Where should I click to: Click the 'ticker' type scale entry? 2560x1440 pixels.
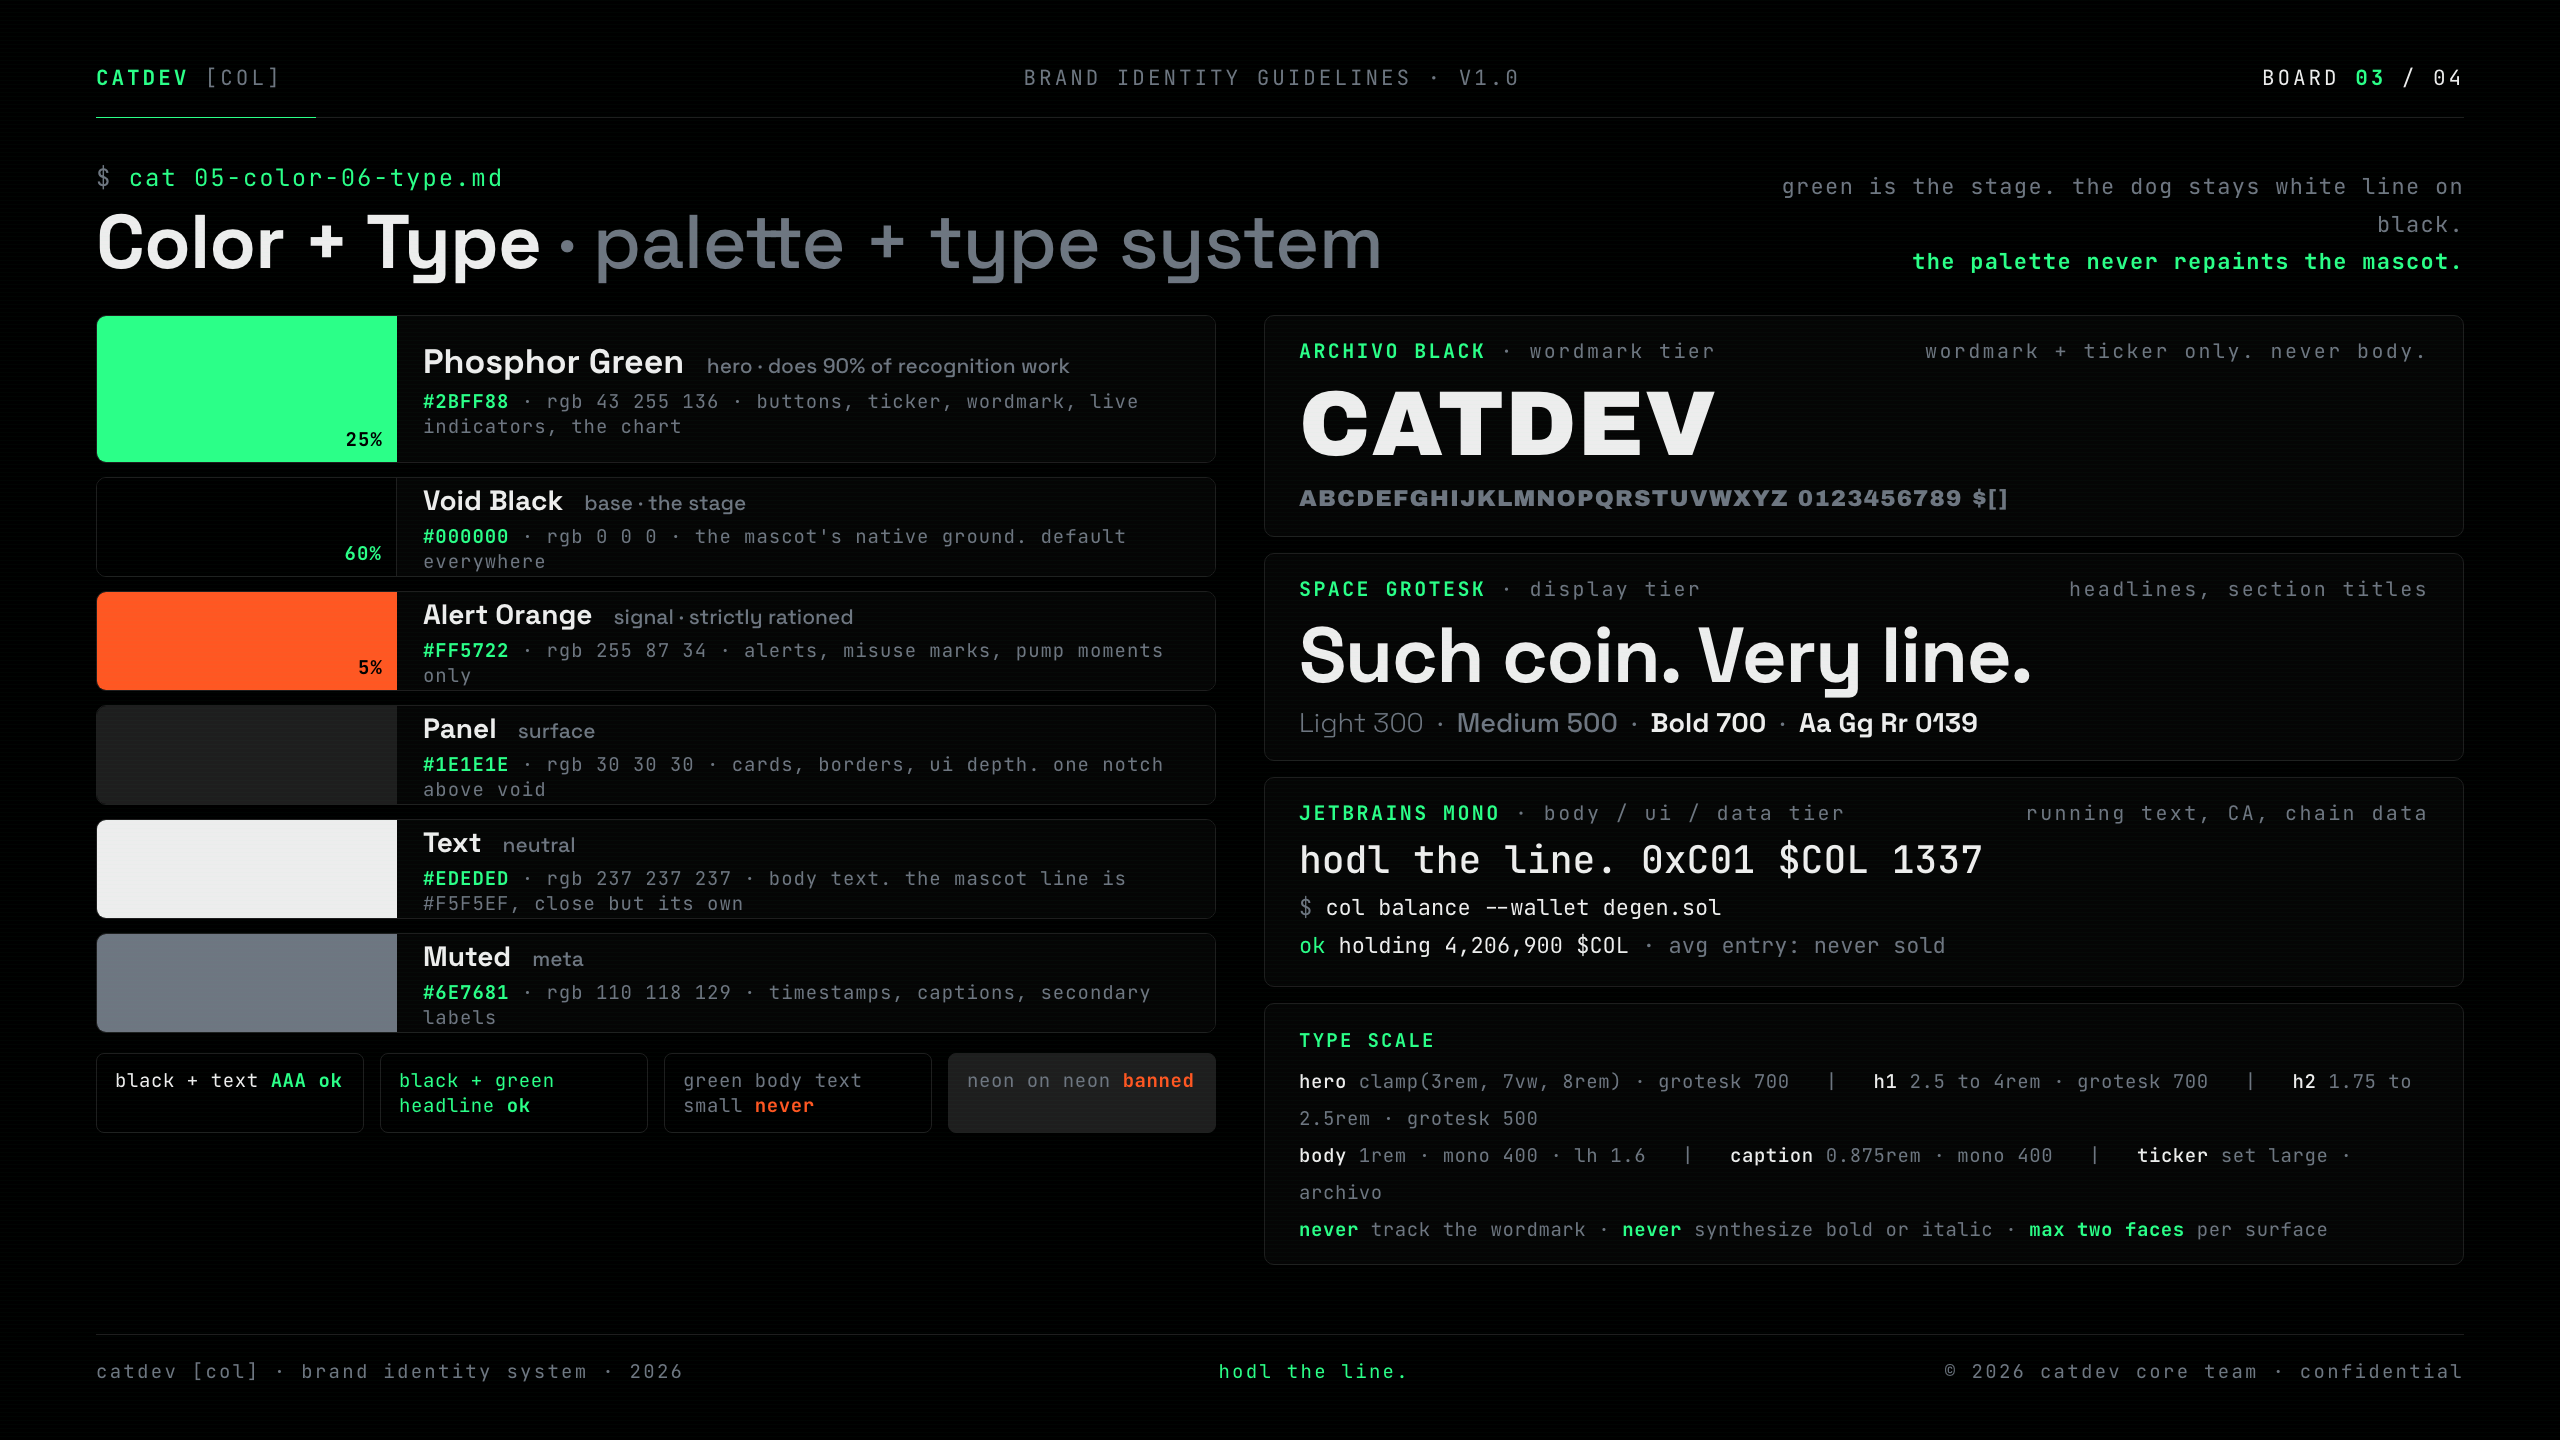[2172, 1156]
